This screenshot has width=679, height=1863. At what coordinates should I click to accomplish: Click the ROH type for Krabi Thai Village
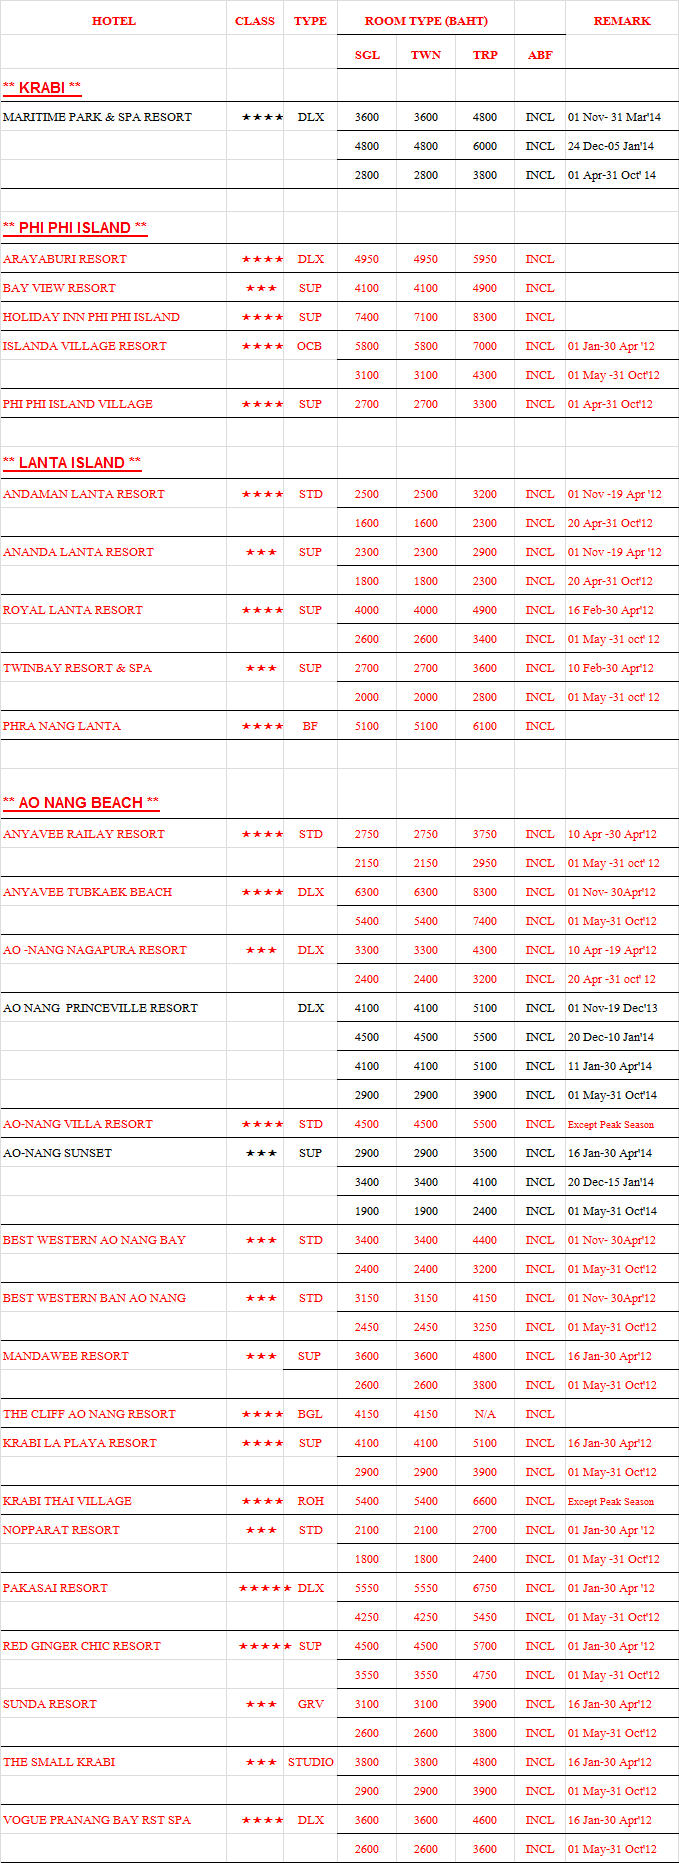pos(310,1501)
